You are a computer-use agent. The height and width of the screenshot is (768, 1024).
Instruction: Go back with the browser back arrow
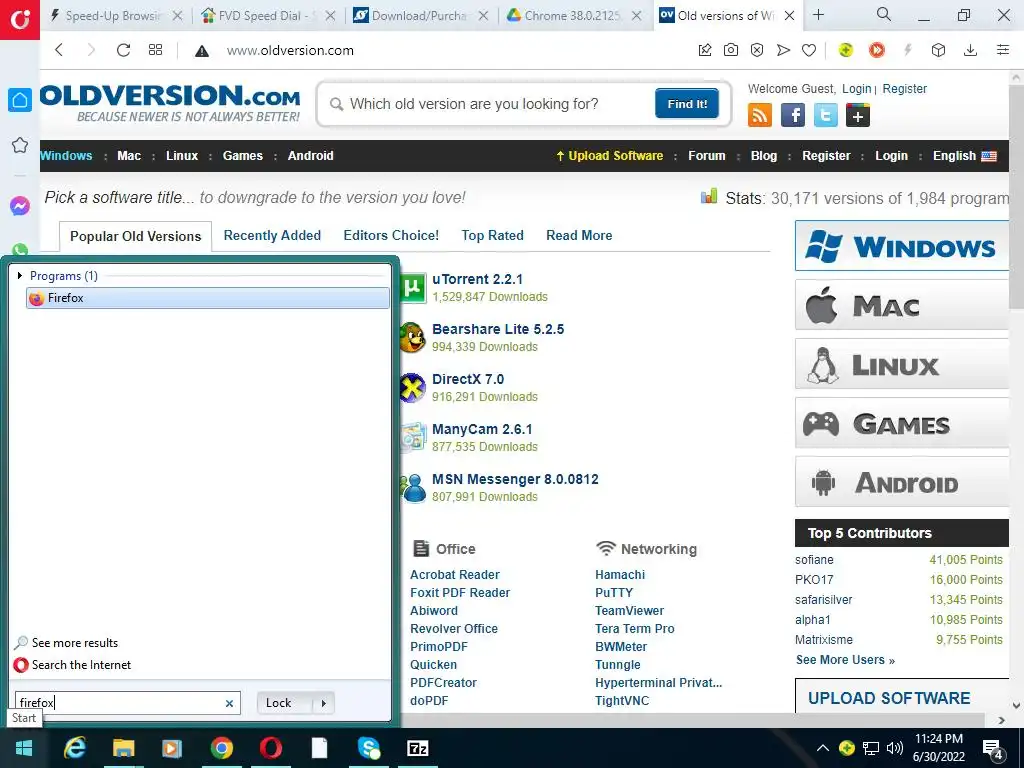coord(59,50)
